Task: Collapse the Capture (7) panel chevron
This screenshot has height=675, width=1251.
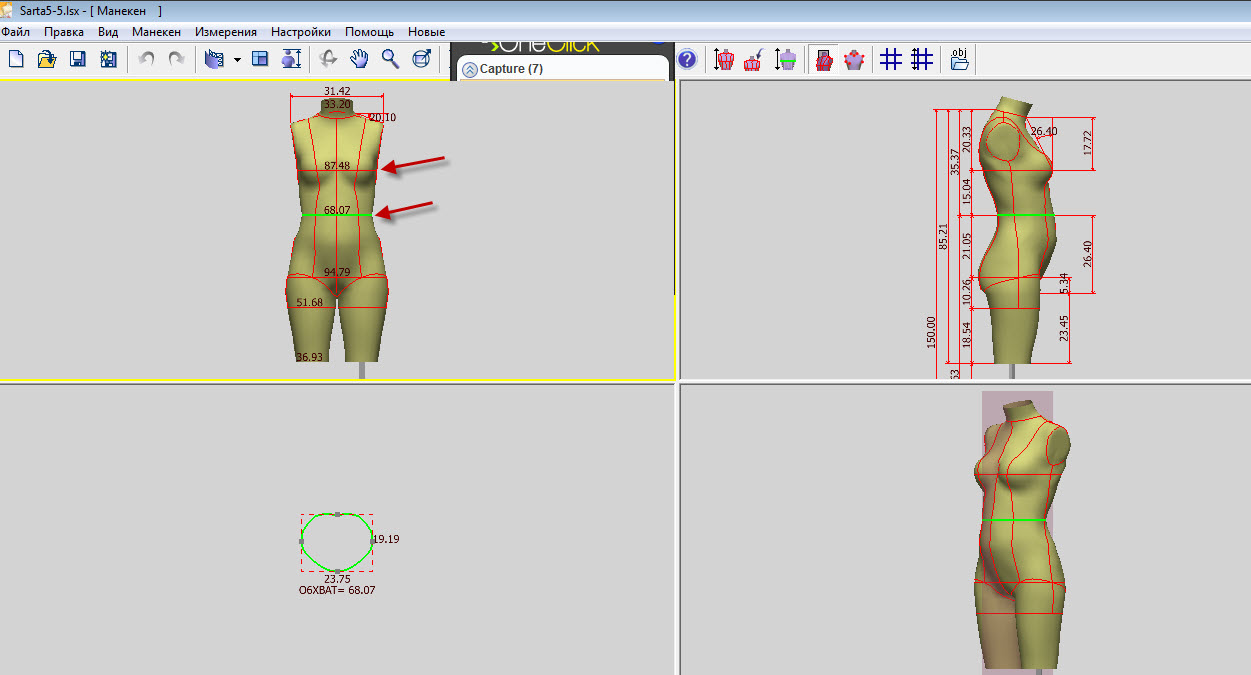Action: 469,69
